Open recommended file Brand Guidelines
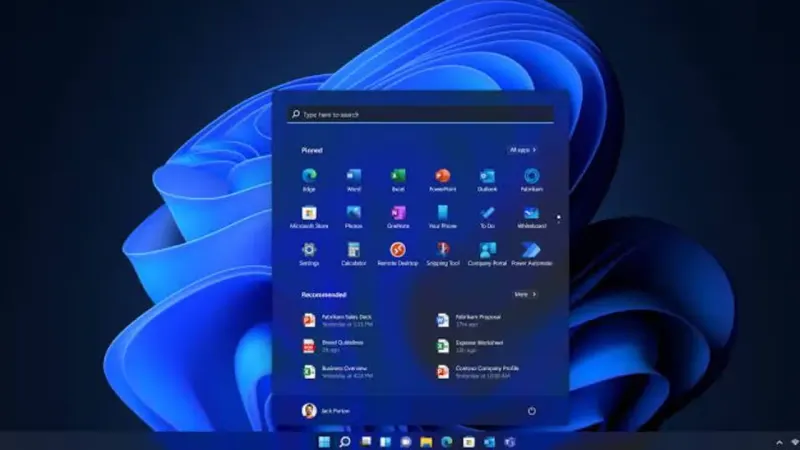Viewport: 800px width, 450px height. [x=334, y=346]
